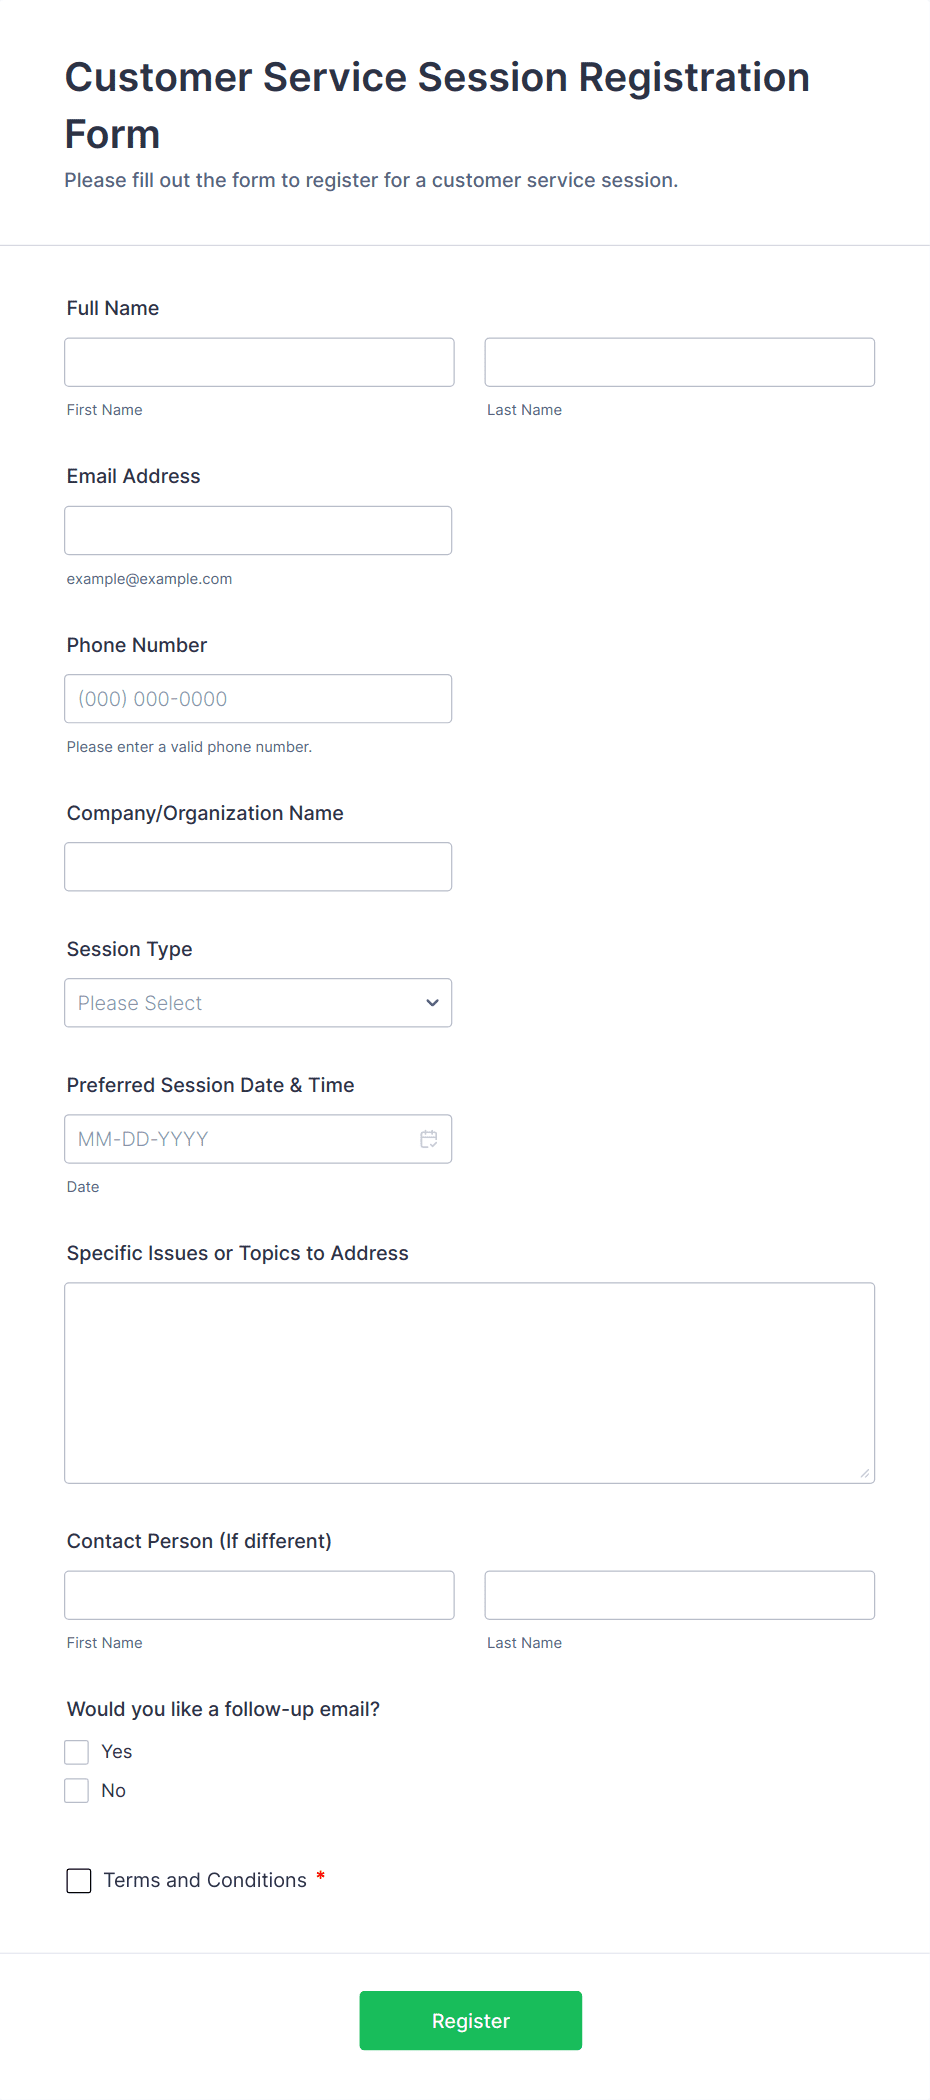The image size is (930, 2100).
Task: Check the Yes follow-up email checkbox
Action: (77, 1752)
